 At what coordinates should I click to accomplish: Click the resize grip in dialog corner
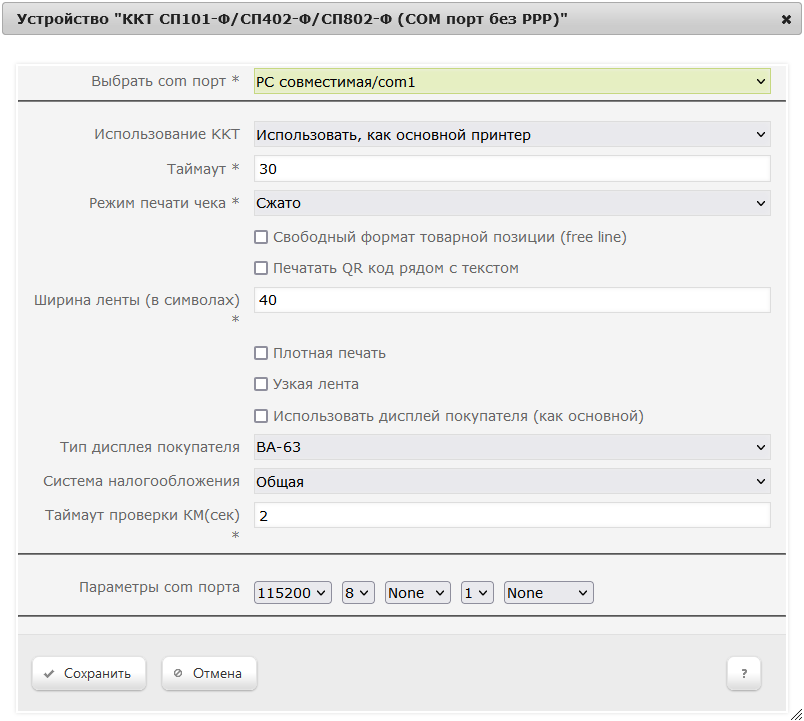pyautogui.click(x=797, y=714)
